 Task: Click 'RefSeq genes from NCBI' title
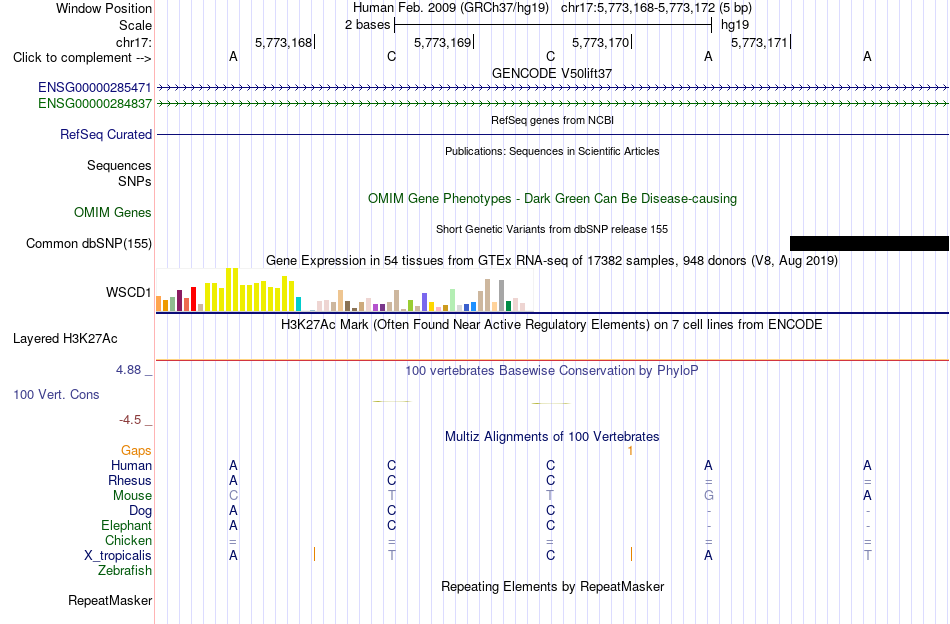tap(552, 120)
